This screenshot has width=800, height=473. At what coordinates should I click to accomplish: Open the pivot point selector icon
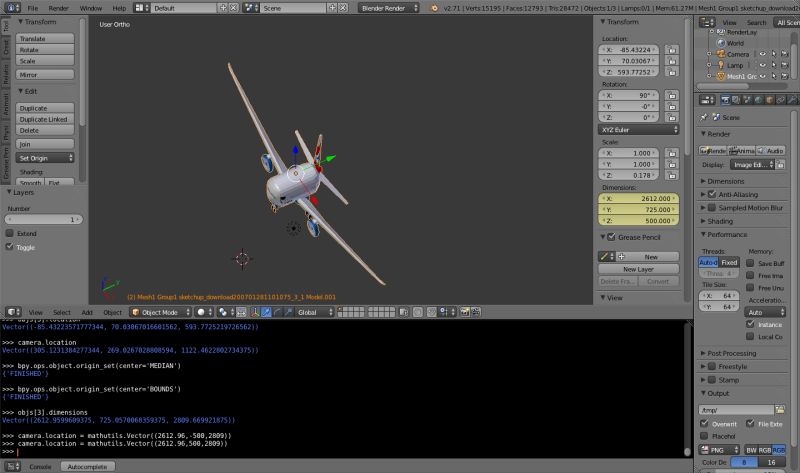(225, 312)
